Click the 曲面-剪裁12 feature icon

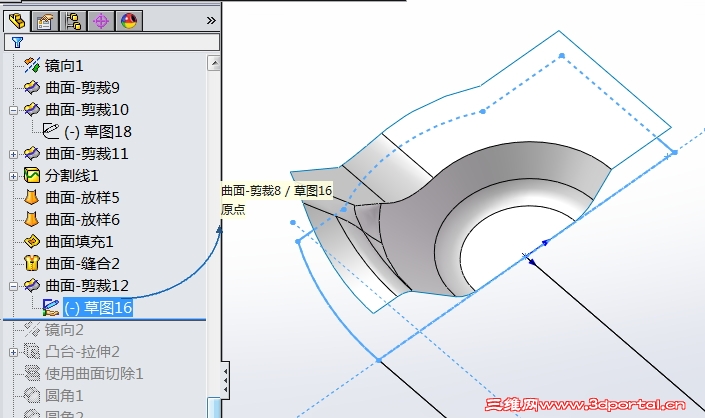coord(32,285)
